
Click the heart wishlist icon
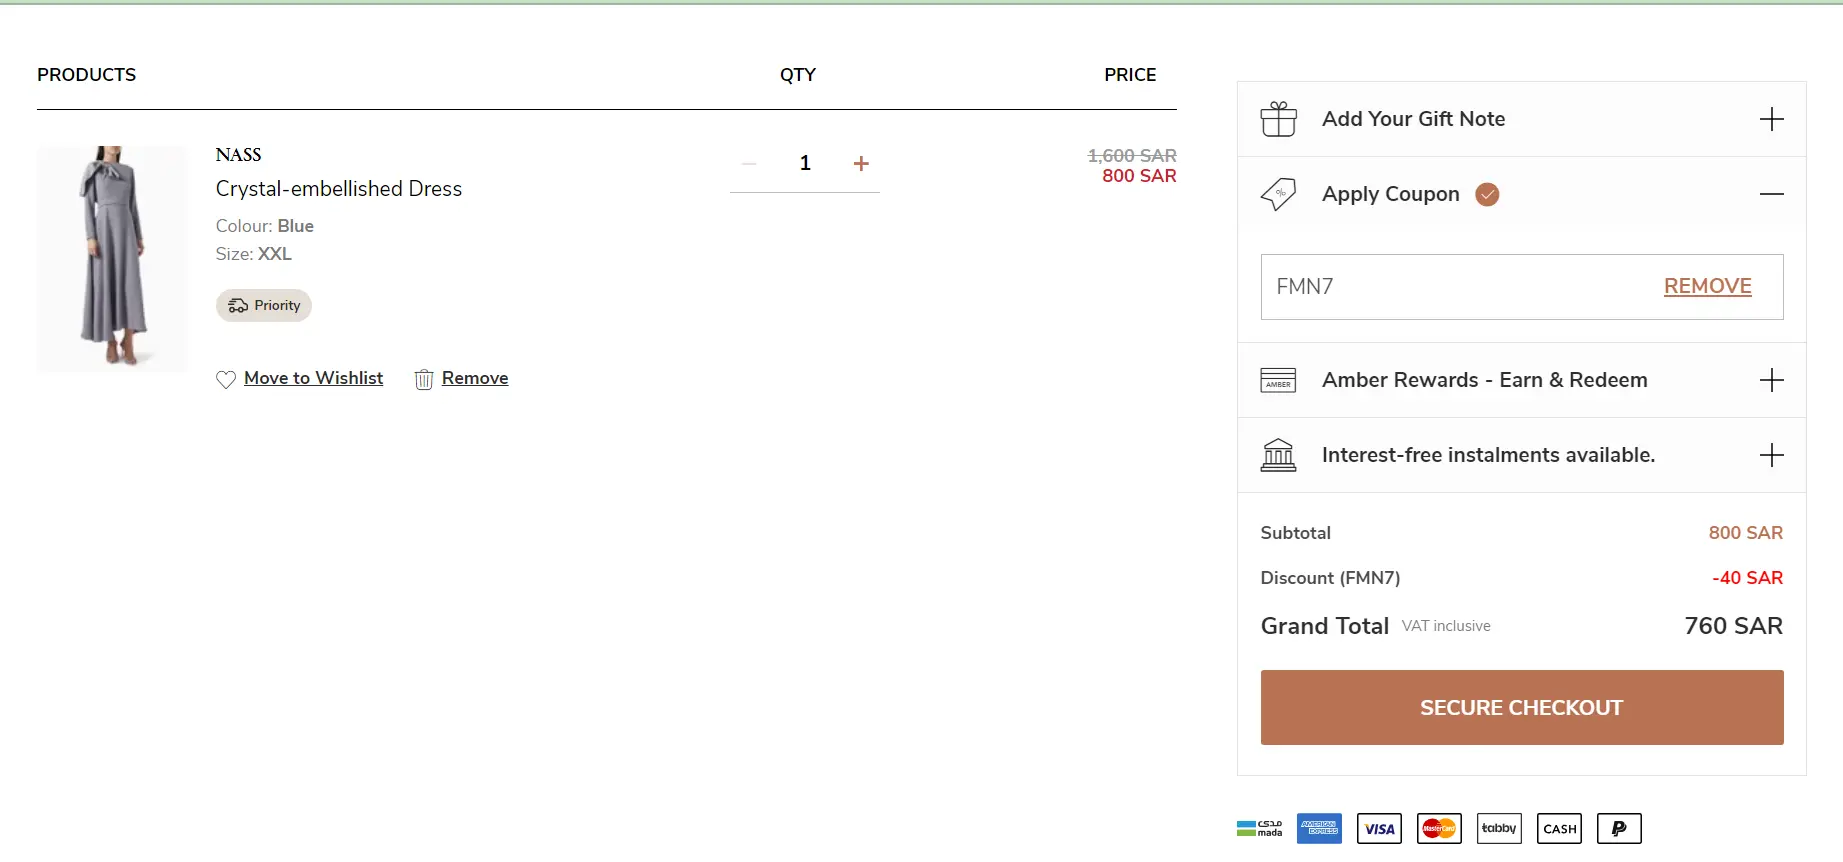(x=226, y=379)
